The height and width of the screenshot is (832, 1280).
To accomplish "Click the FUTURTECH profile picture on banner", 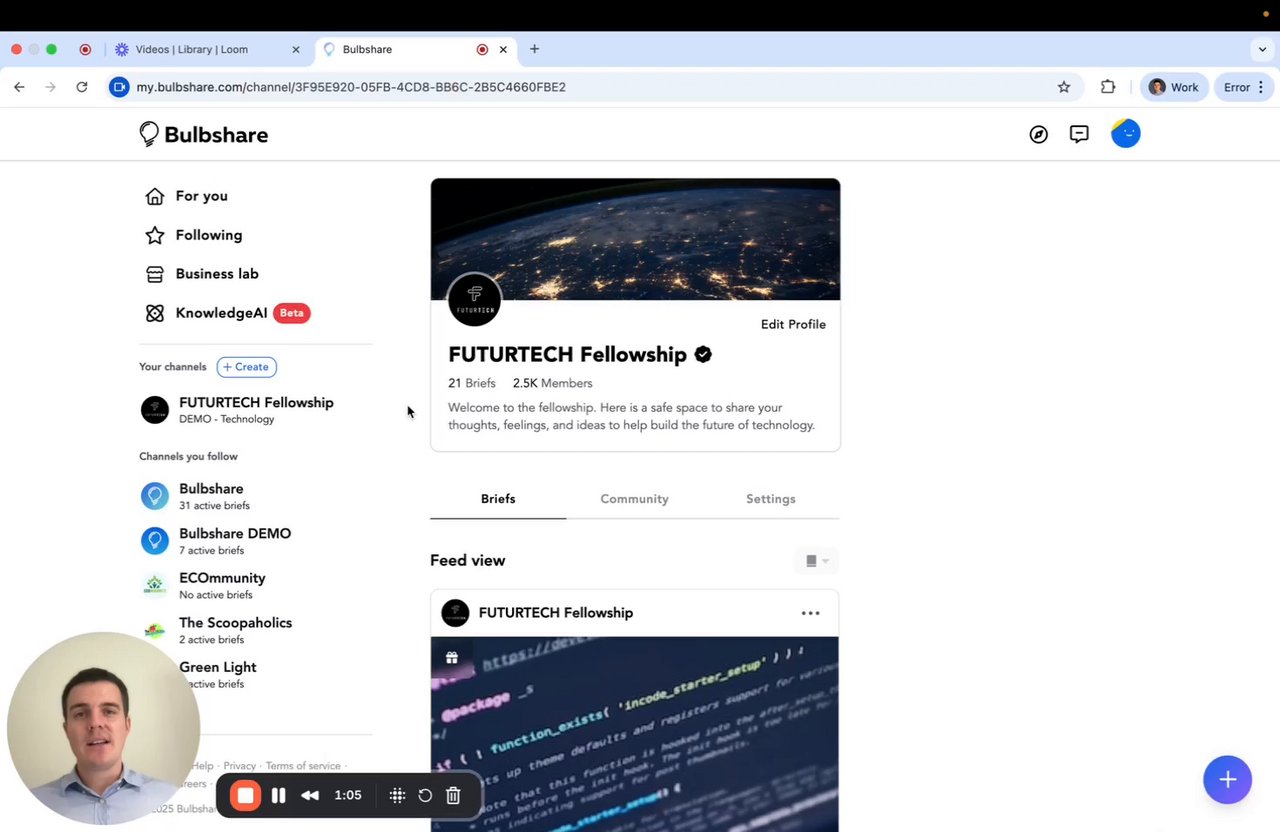I will [474, 299].
